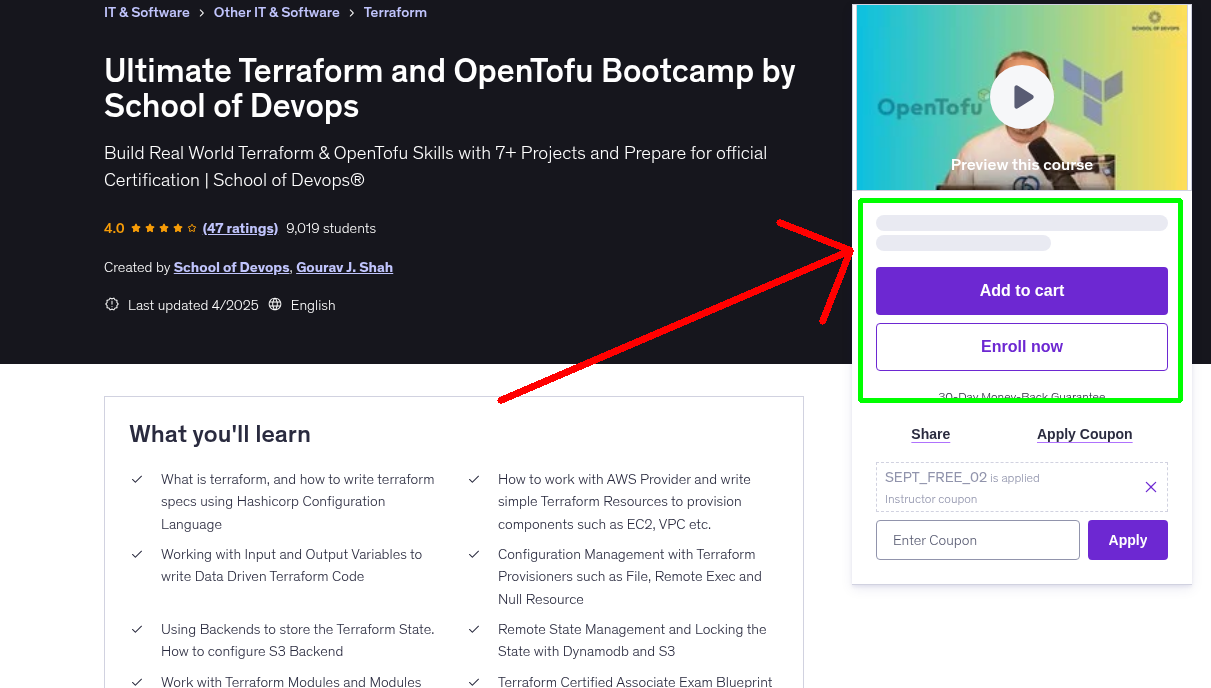Go to the Terraform topic breadcrumb
The image size is (1211, 688).
click(395, 12)
